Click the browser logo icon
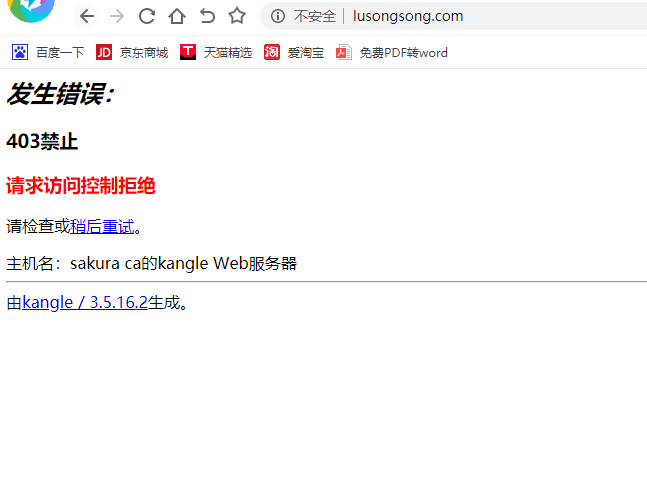 coord(31,9)
